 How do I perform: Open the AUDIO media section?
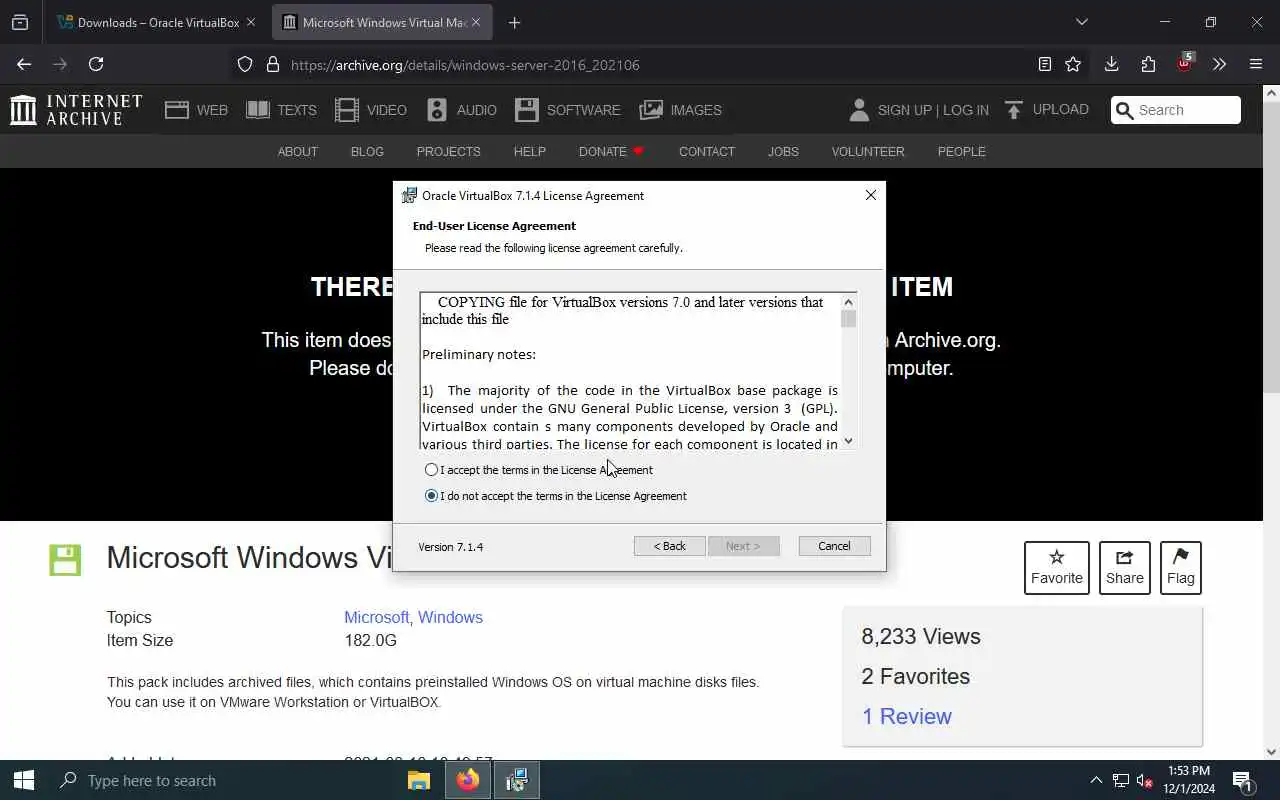[461, 110]
